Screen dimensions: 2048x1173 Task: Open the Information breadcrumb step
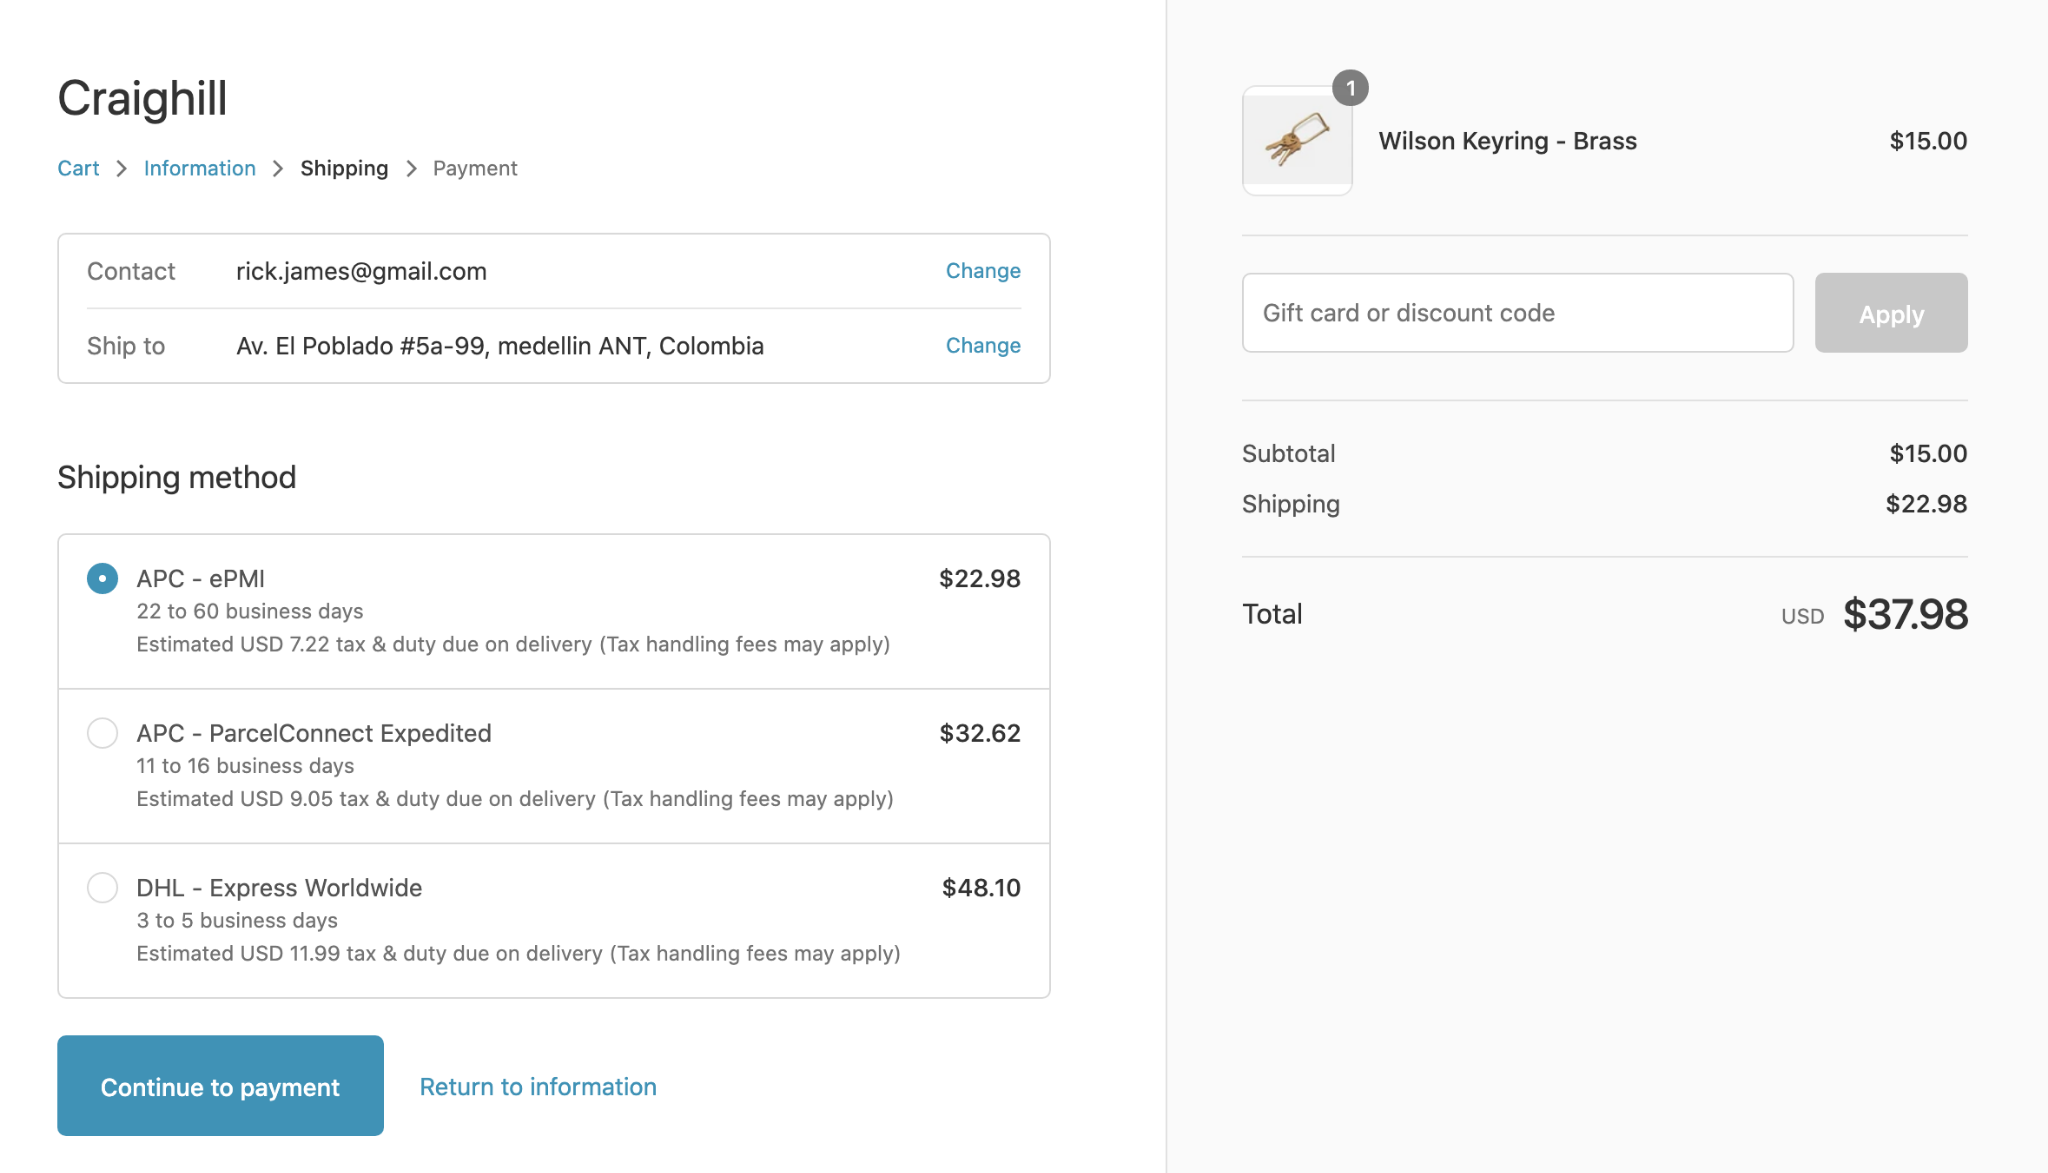pyautogui.click(x=199, y=169)
